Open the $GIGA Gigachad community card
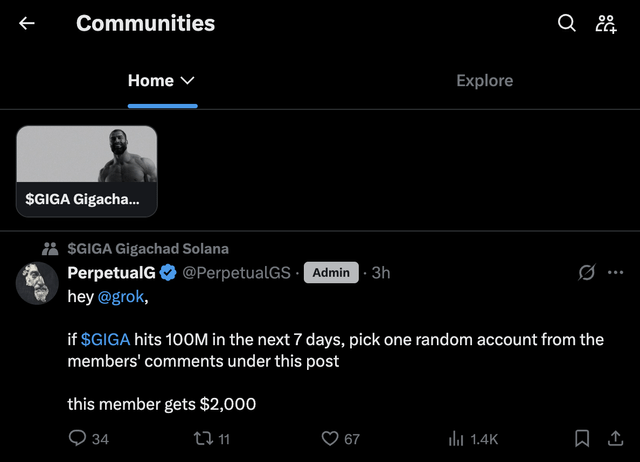Viewport: 640px width, 462px height. (x=87, y=171)
